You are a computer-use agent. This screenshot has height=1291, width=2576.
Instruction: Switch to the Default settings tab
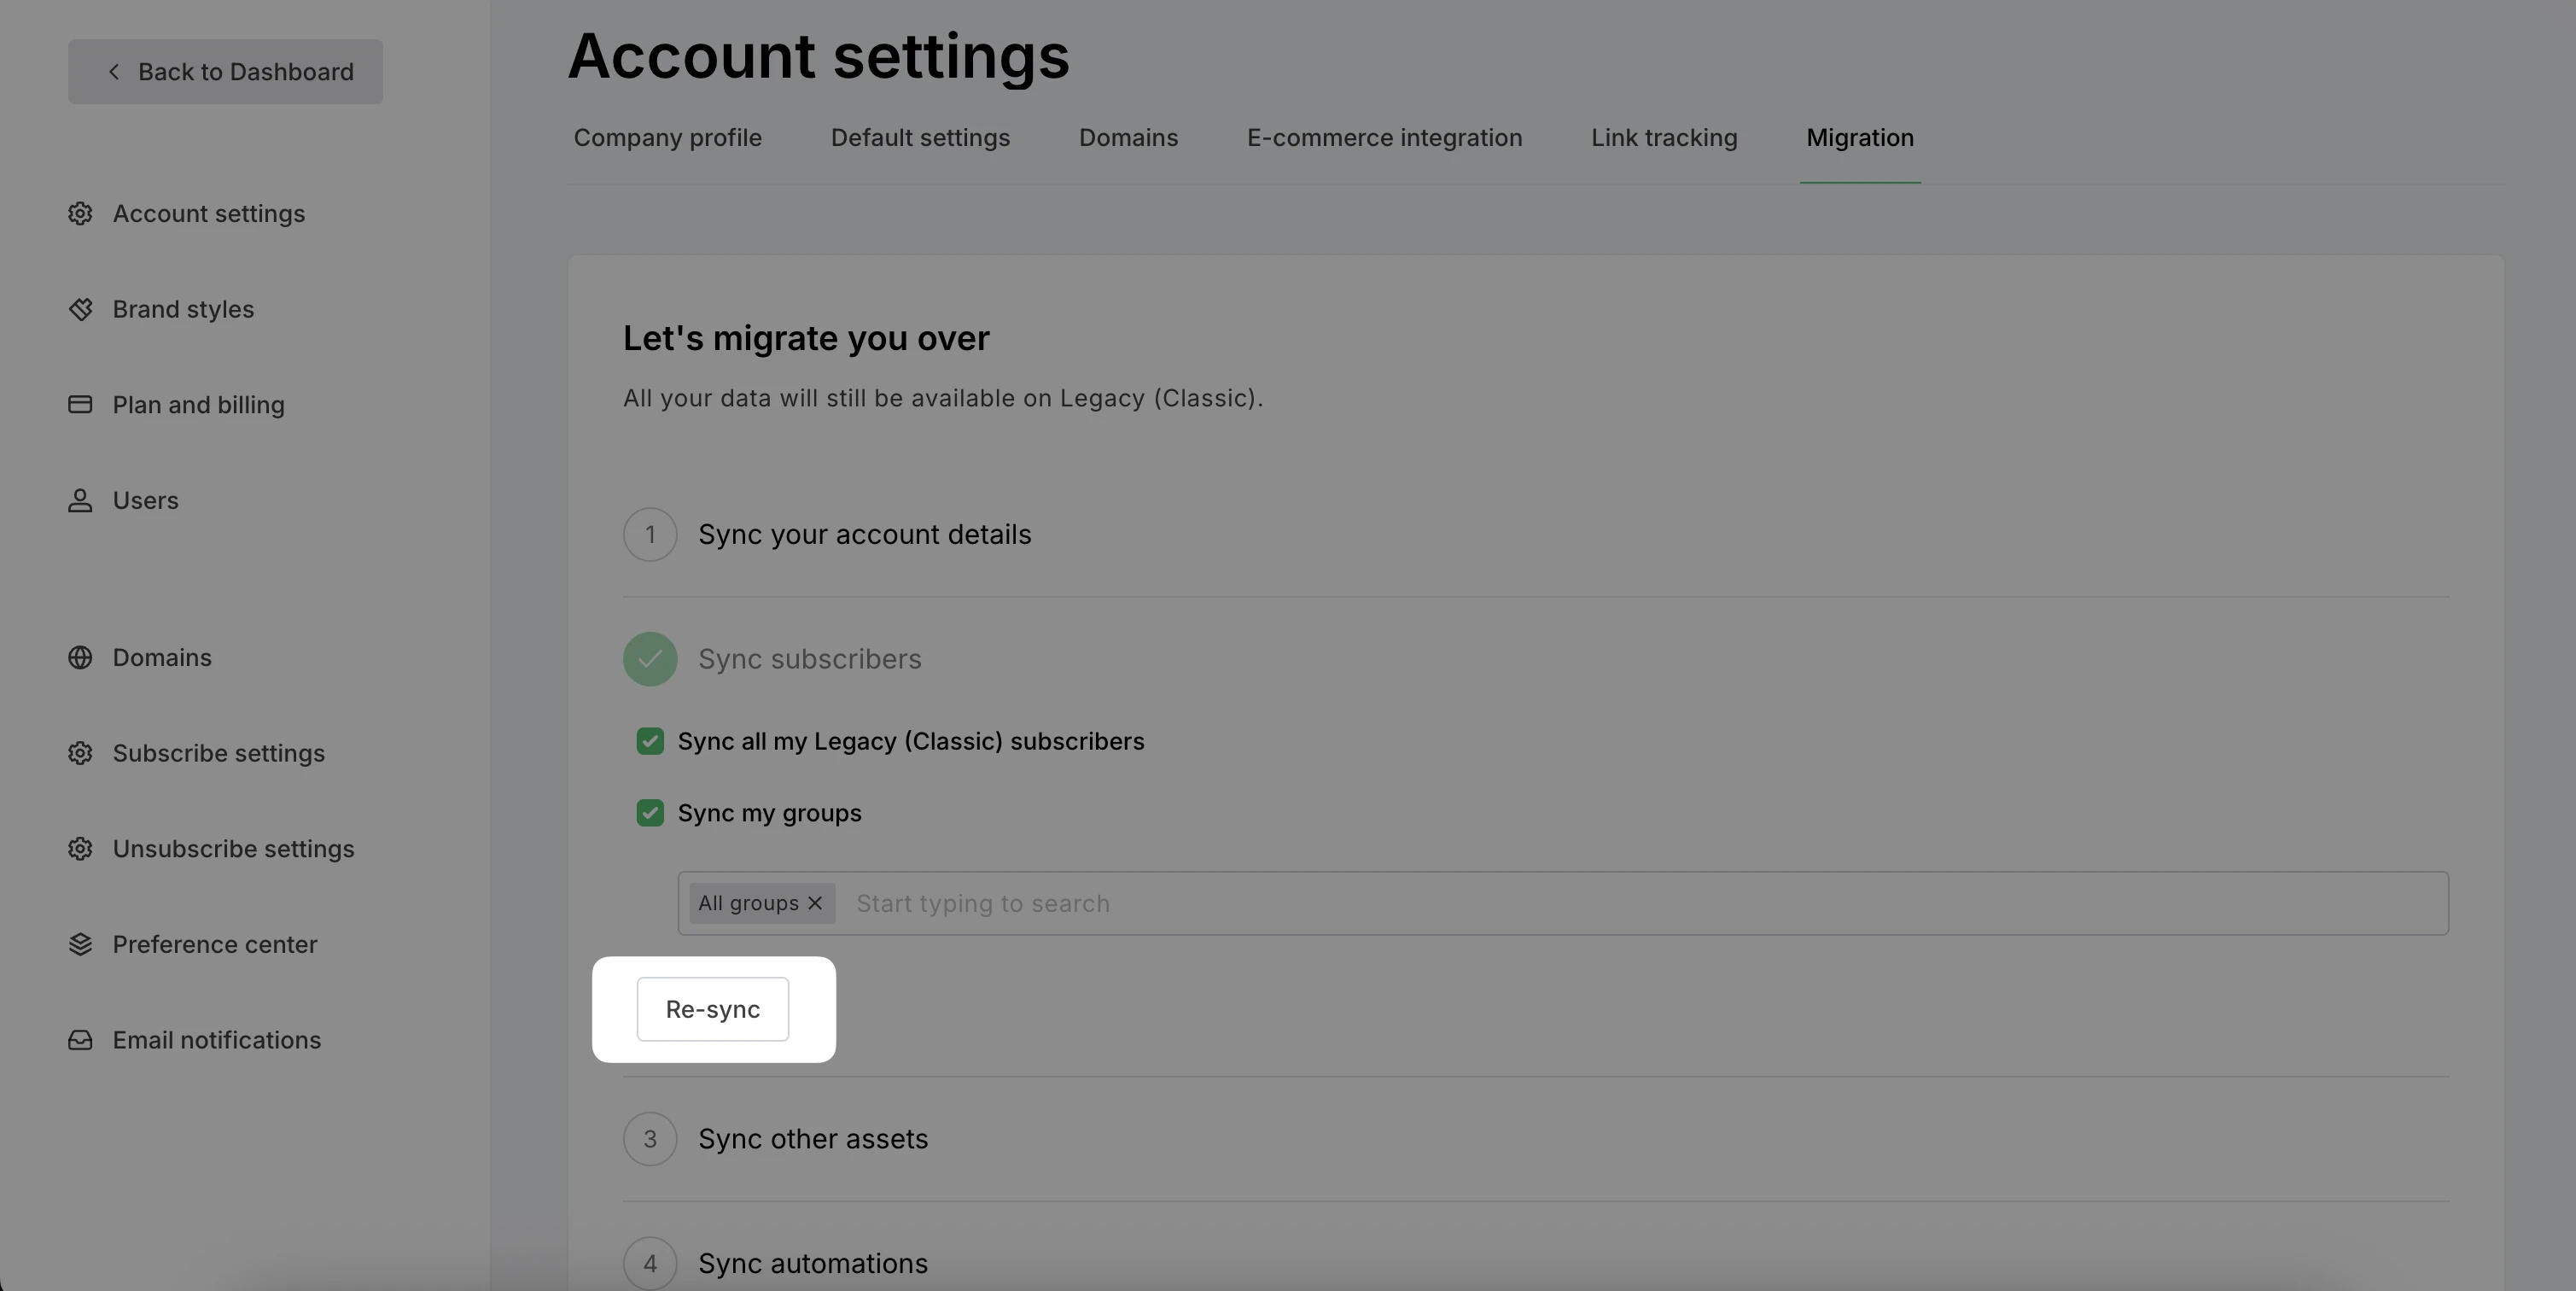(x=920, y=138)
